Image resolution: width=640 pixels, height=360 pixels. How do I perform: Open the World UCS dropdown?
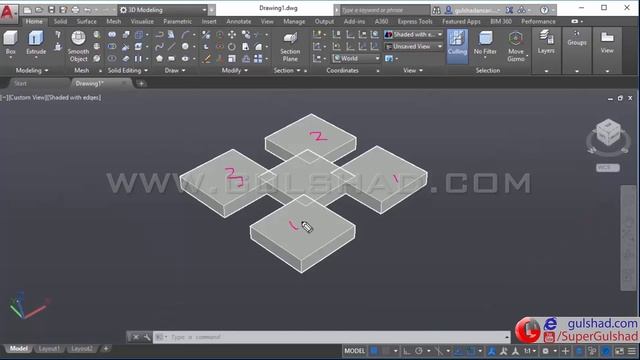coord(356,58)
